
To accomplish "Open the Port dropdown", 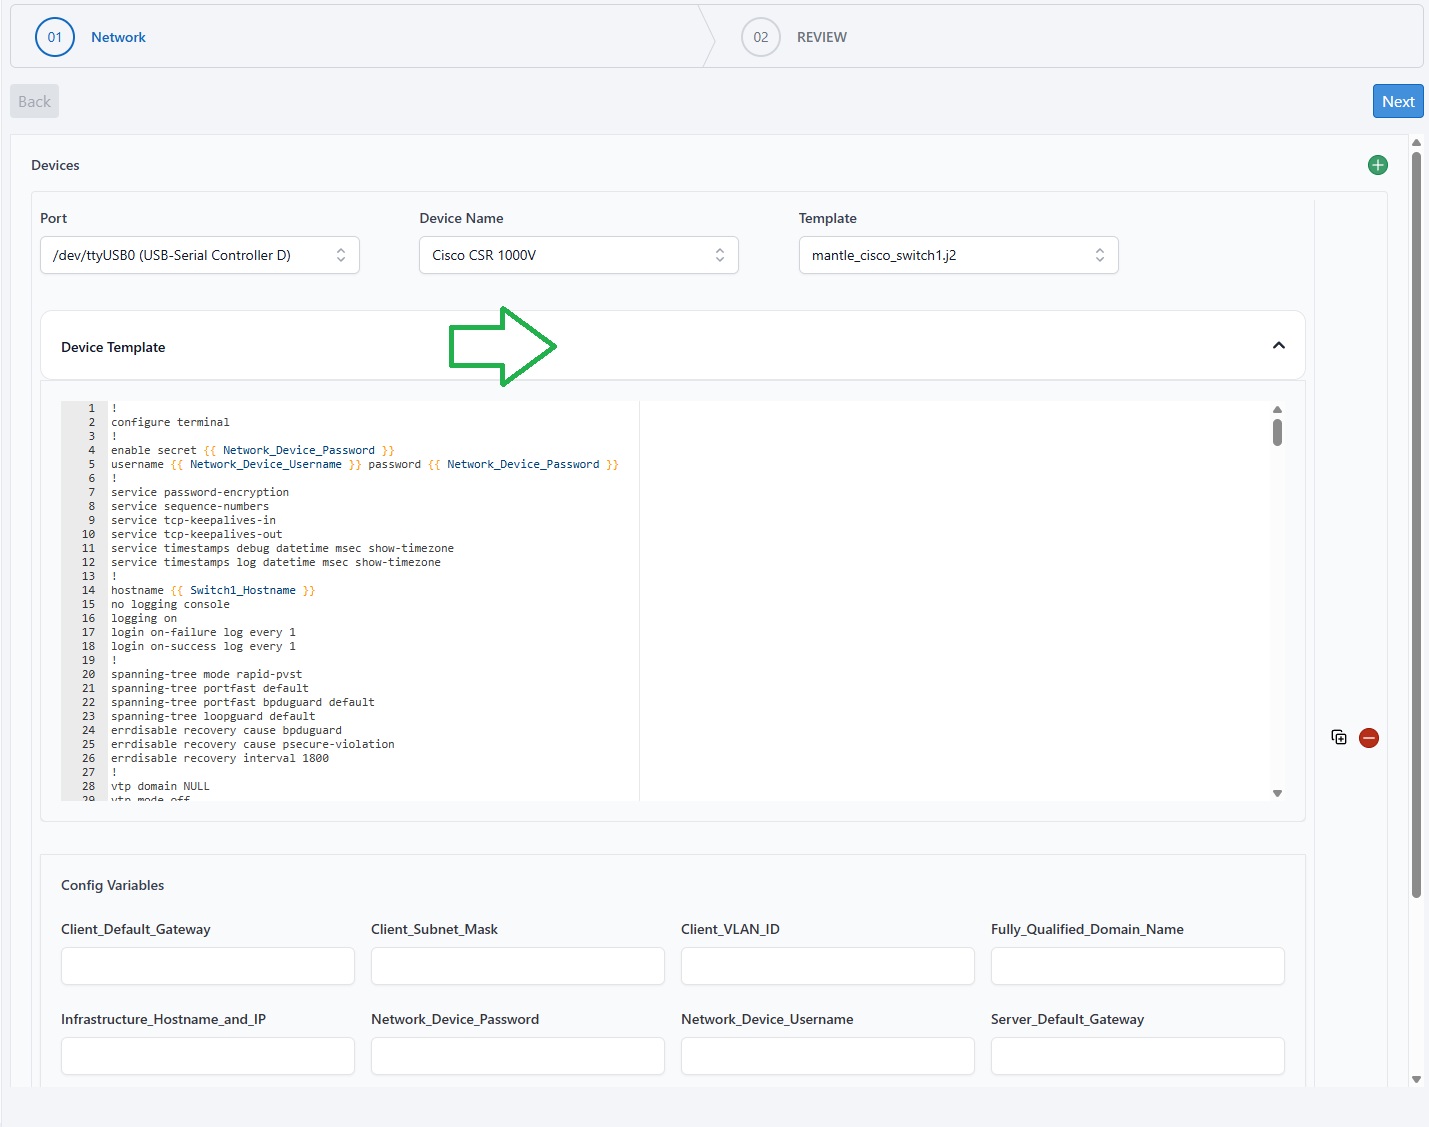I will coord(200,255).
